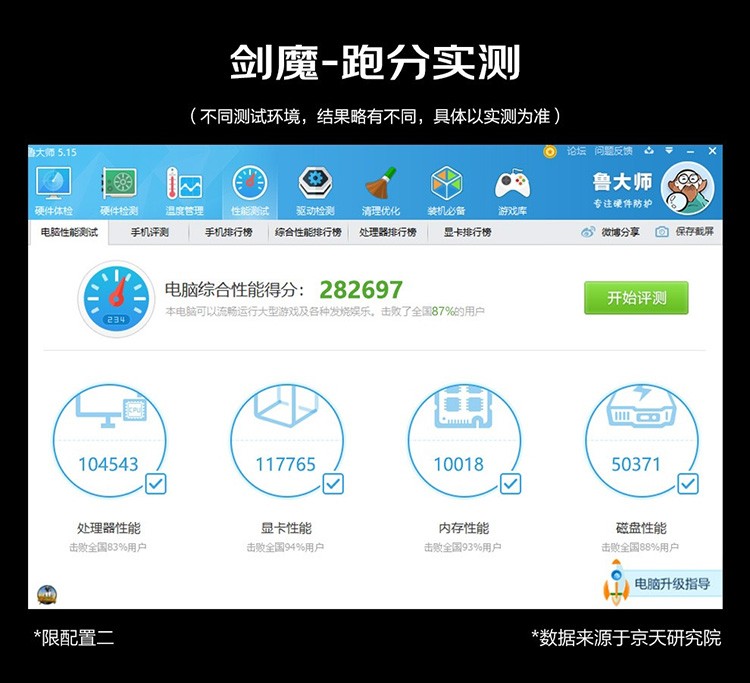Start the benchmark with 开始评测 button
This screenshot has width=750, height=683.
[x=636, y=298]
